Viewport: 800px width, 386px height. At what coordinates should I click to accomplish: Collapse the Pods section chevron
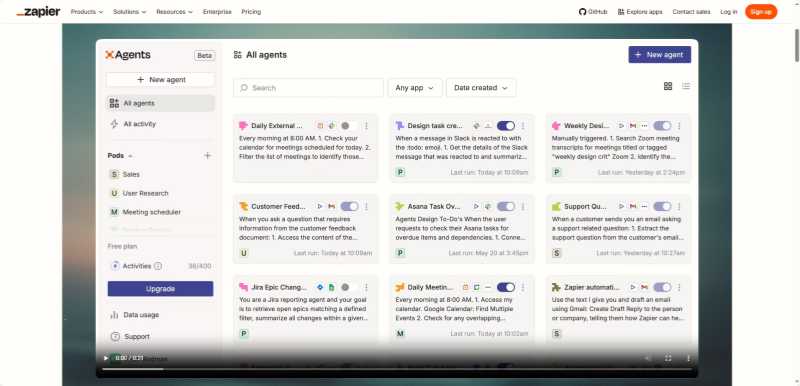point(130,156)
